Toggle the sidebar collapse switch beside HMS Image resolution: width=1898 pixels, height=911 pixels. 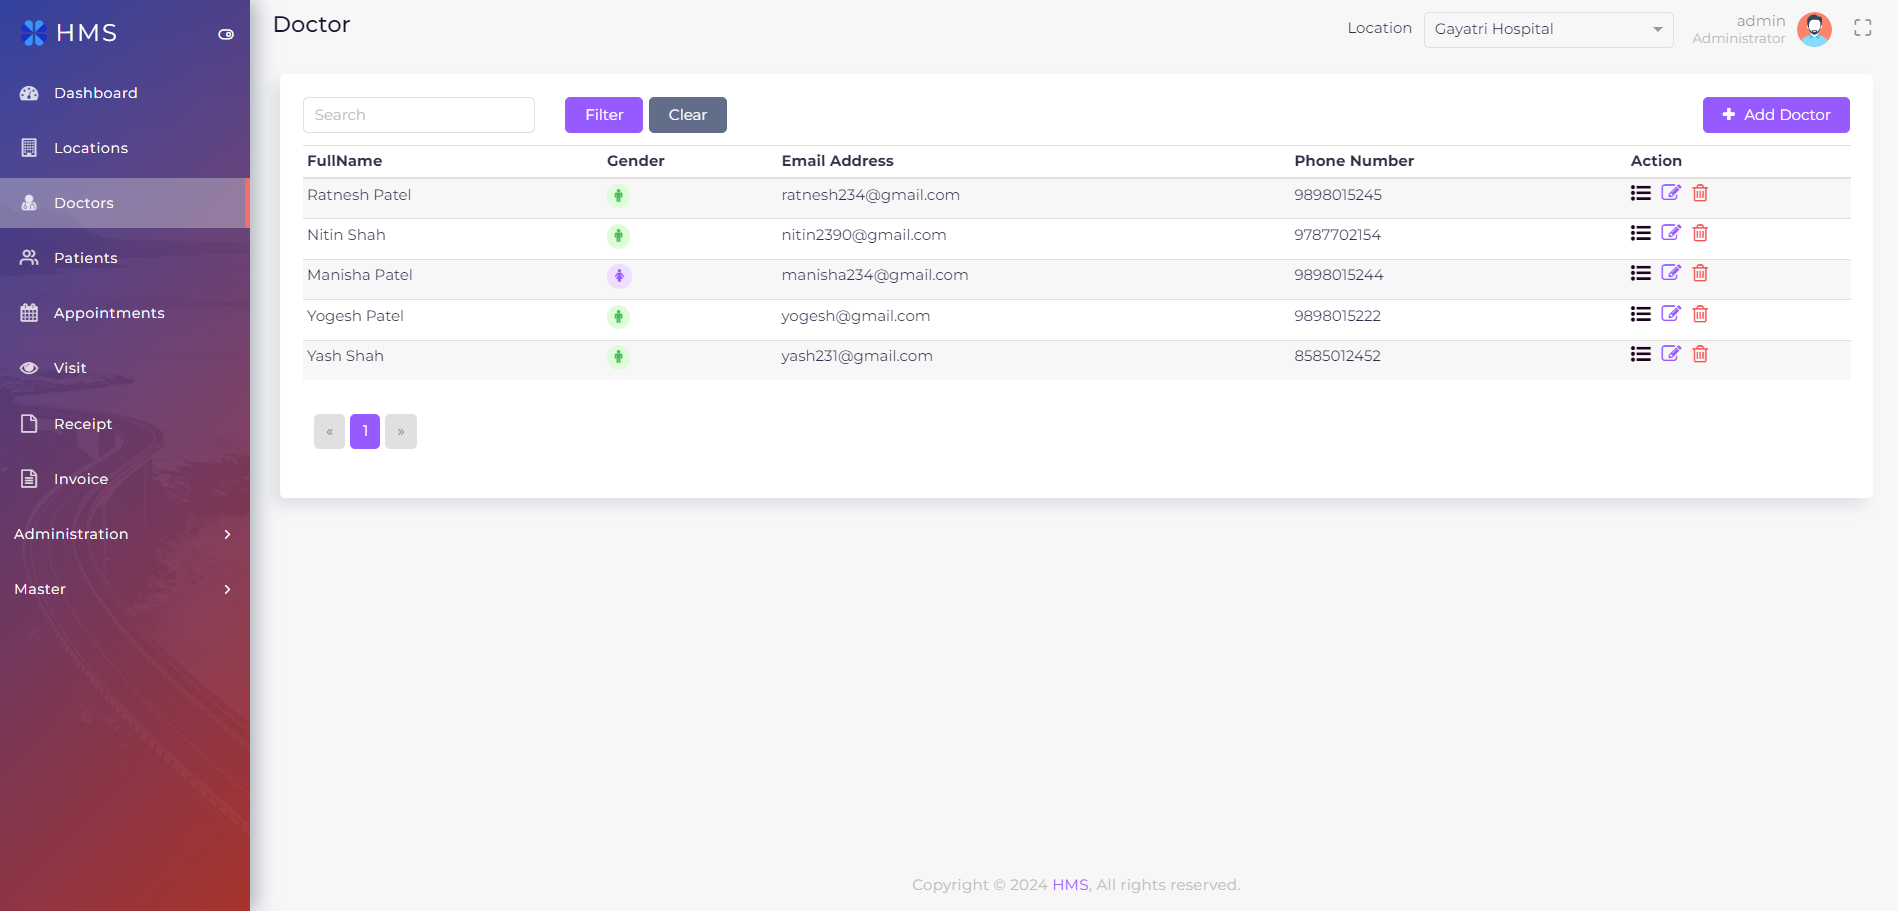[226, 34]
